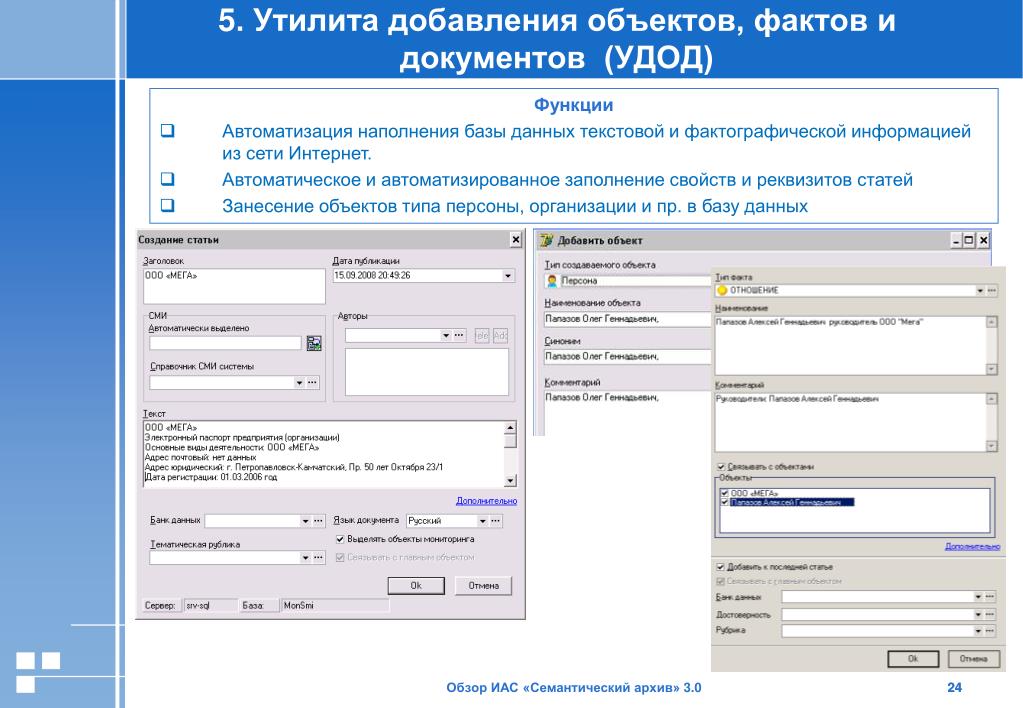Click the Комментарий field in Добавить объект
The image size is (1023, 708).
(628, 412)
